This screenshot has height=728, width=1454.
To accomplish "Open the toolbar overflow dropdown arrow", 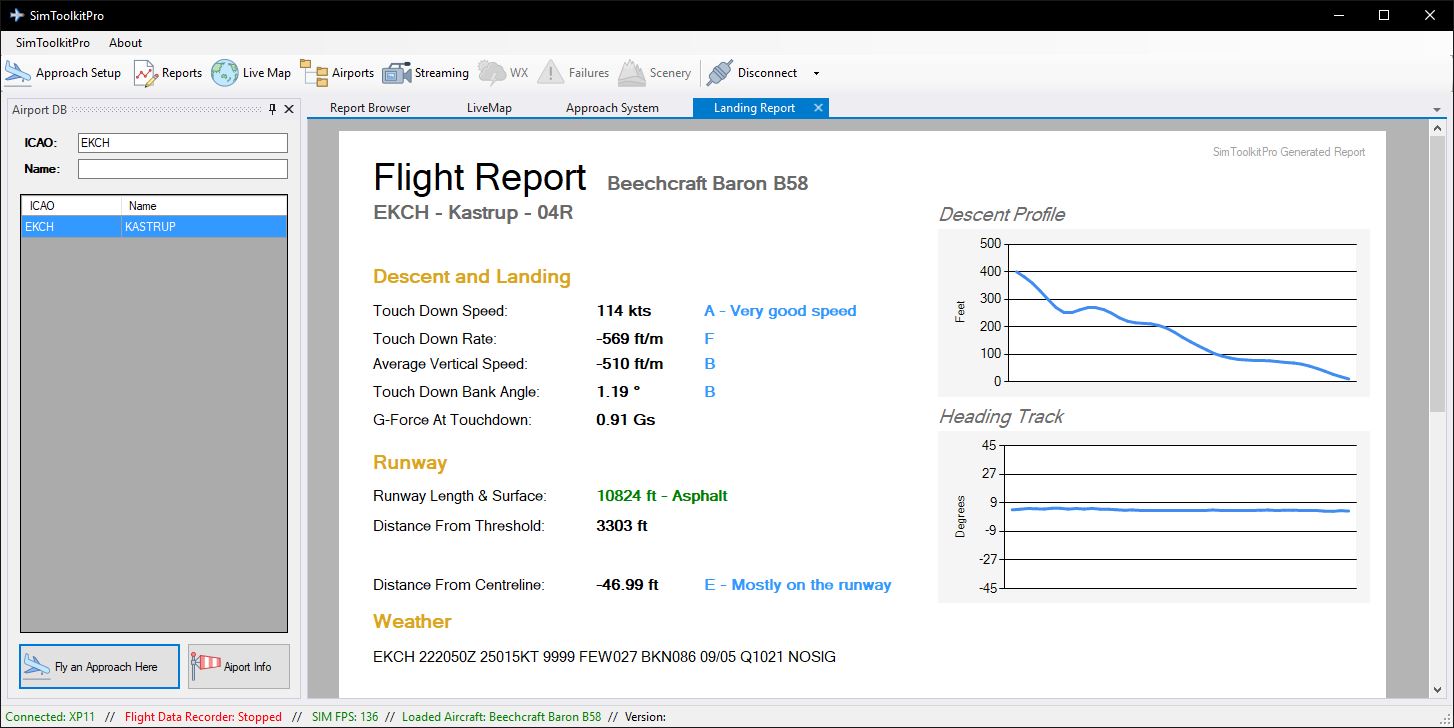I will [816, 73].
